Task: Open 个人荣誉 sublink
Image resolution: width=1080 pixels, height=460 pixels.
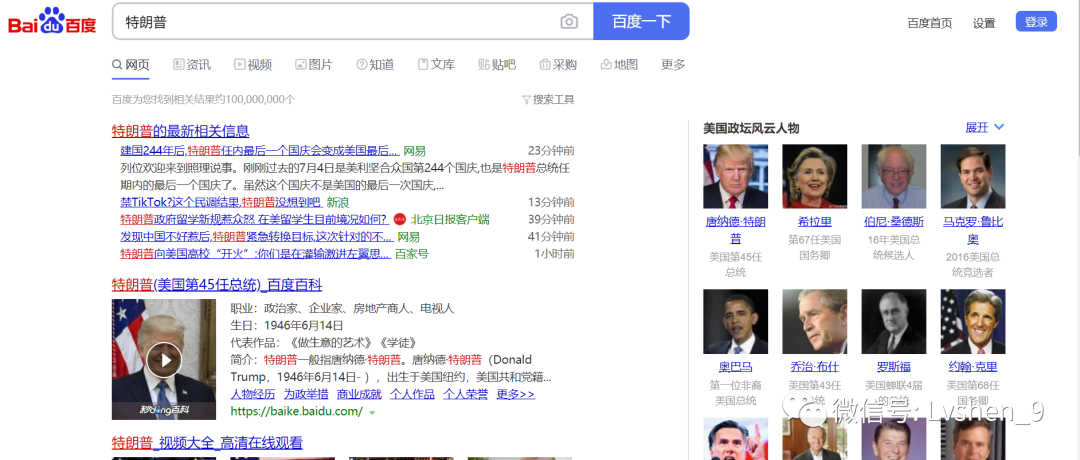Action: [x=465, y=395]
